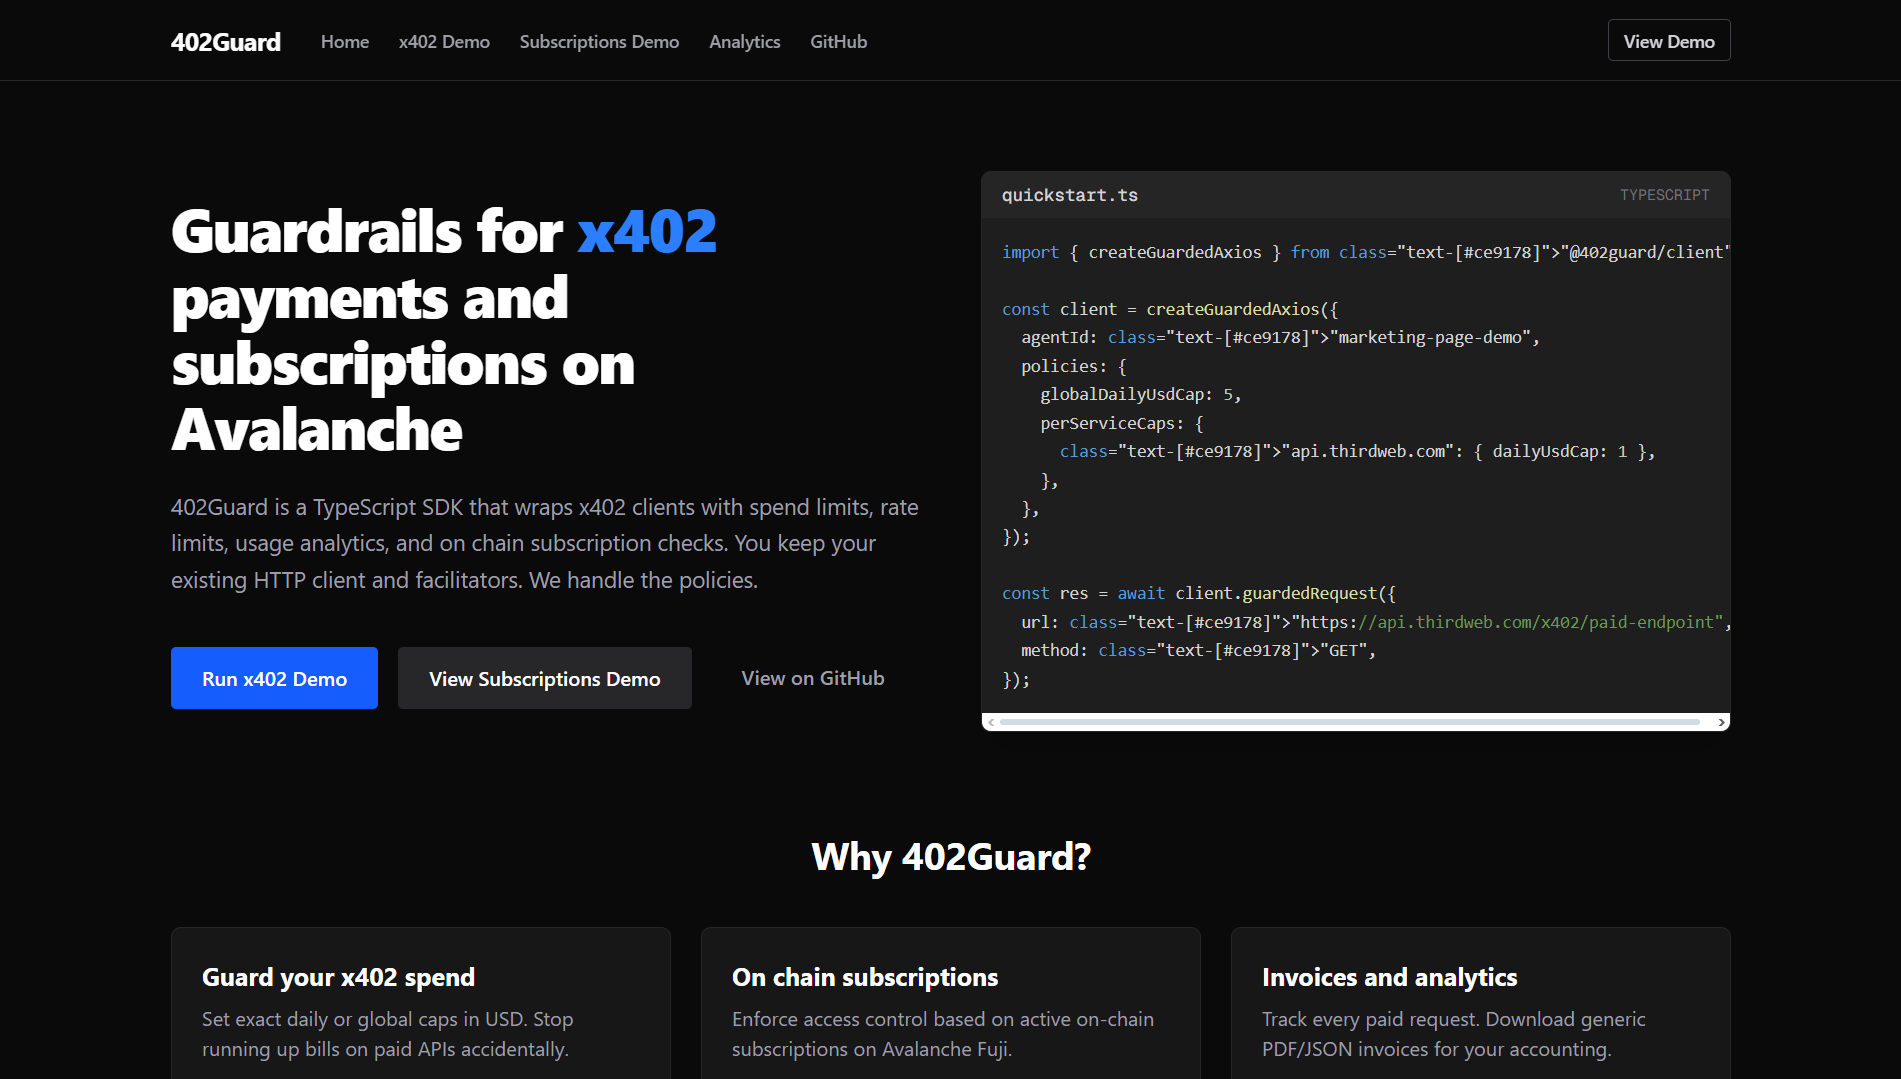Follow the View on GitHub link
Viewport: 1901px width, 1079px height.
coord(812,678)
